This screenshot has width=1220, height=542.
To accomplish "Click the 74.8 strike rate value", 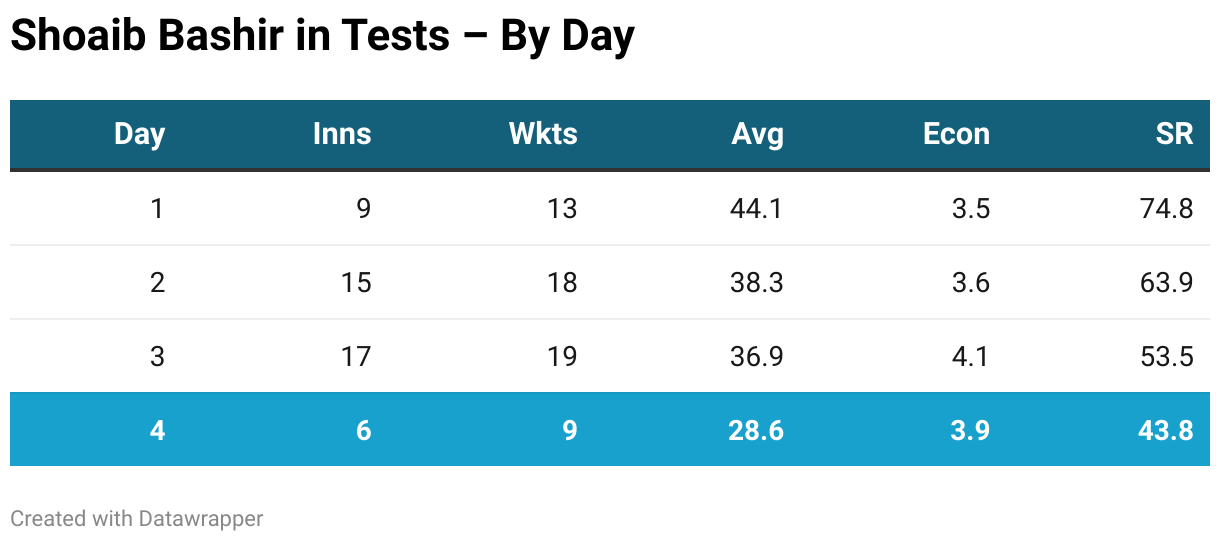I will point(1167,208).
